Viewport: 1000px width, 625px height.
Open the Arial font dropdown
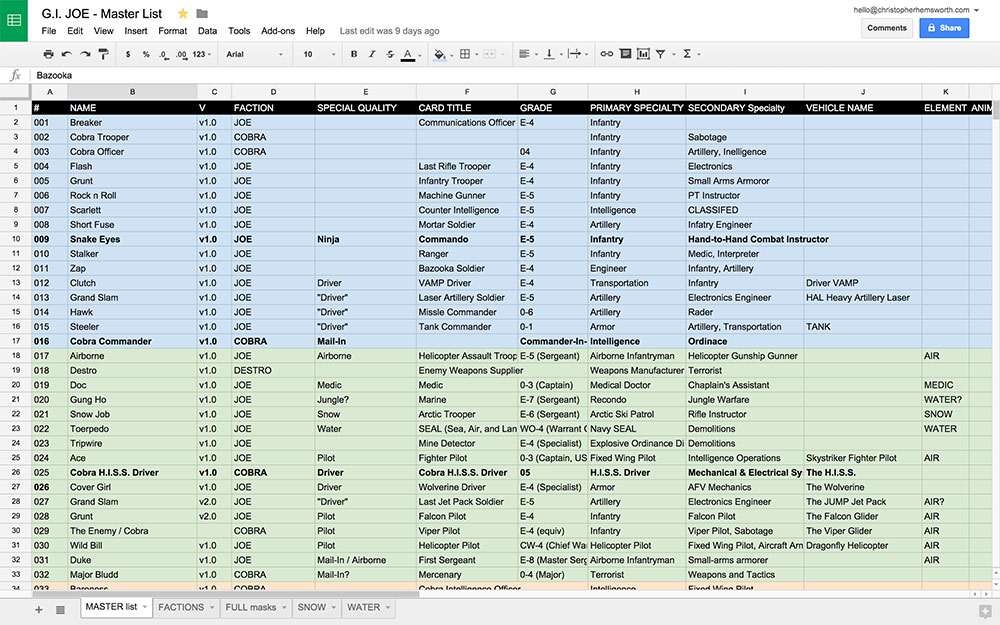(x=255, y=54)
